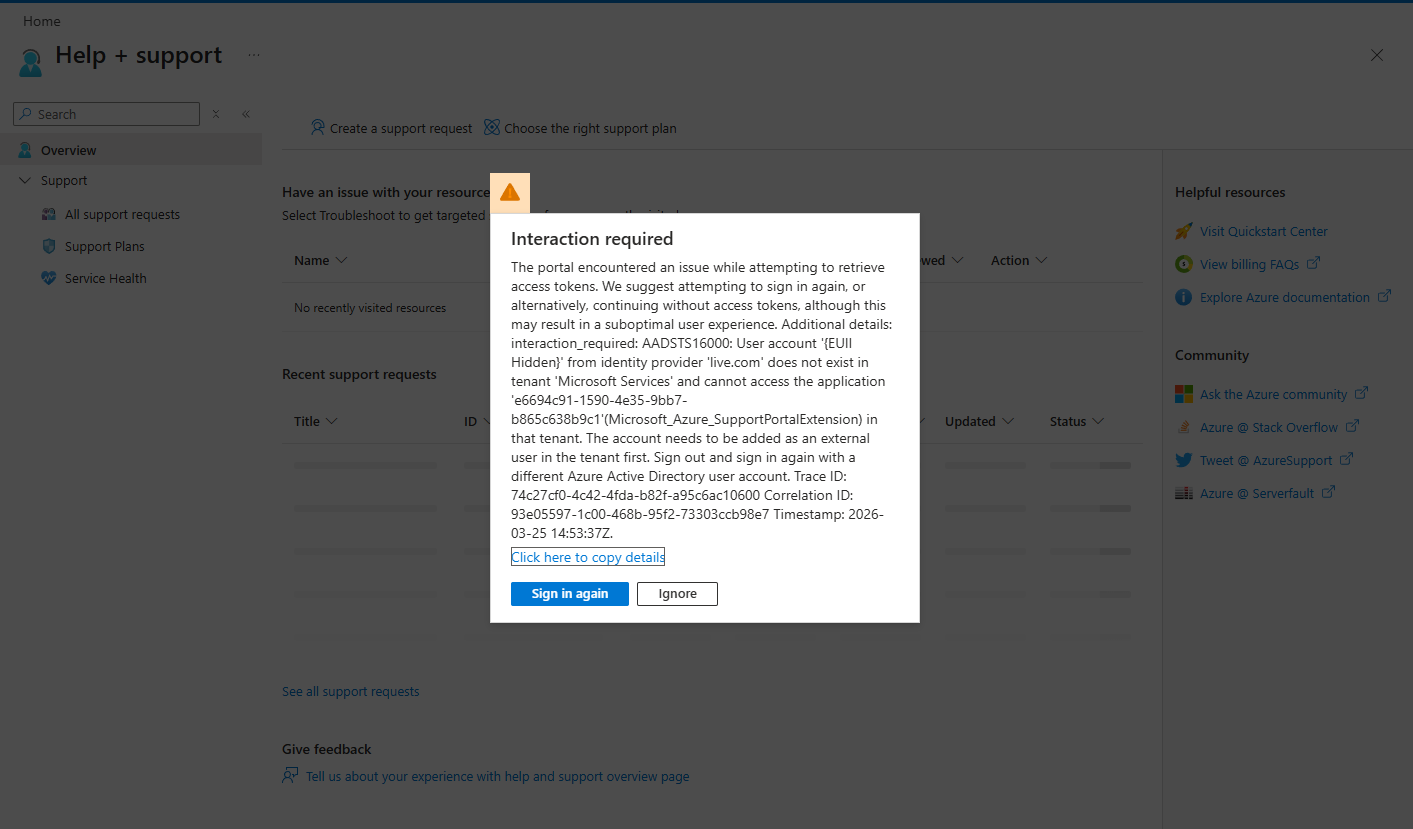Click the orange warning triangle icon
The image size is (1413, 829).
(510, 192)
